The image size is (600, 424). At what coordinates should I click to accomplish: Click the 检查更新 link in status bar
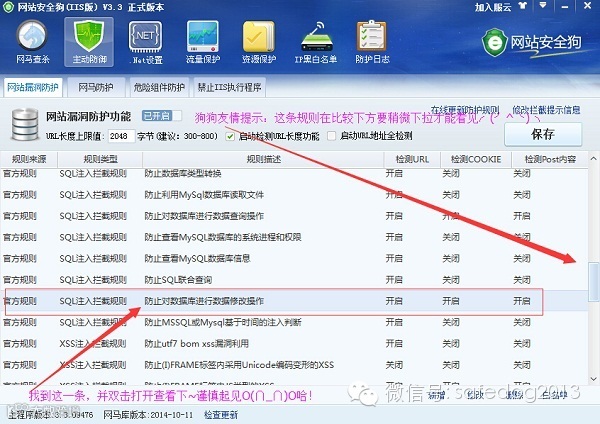coord(221,415)
